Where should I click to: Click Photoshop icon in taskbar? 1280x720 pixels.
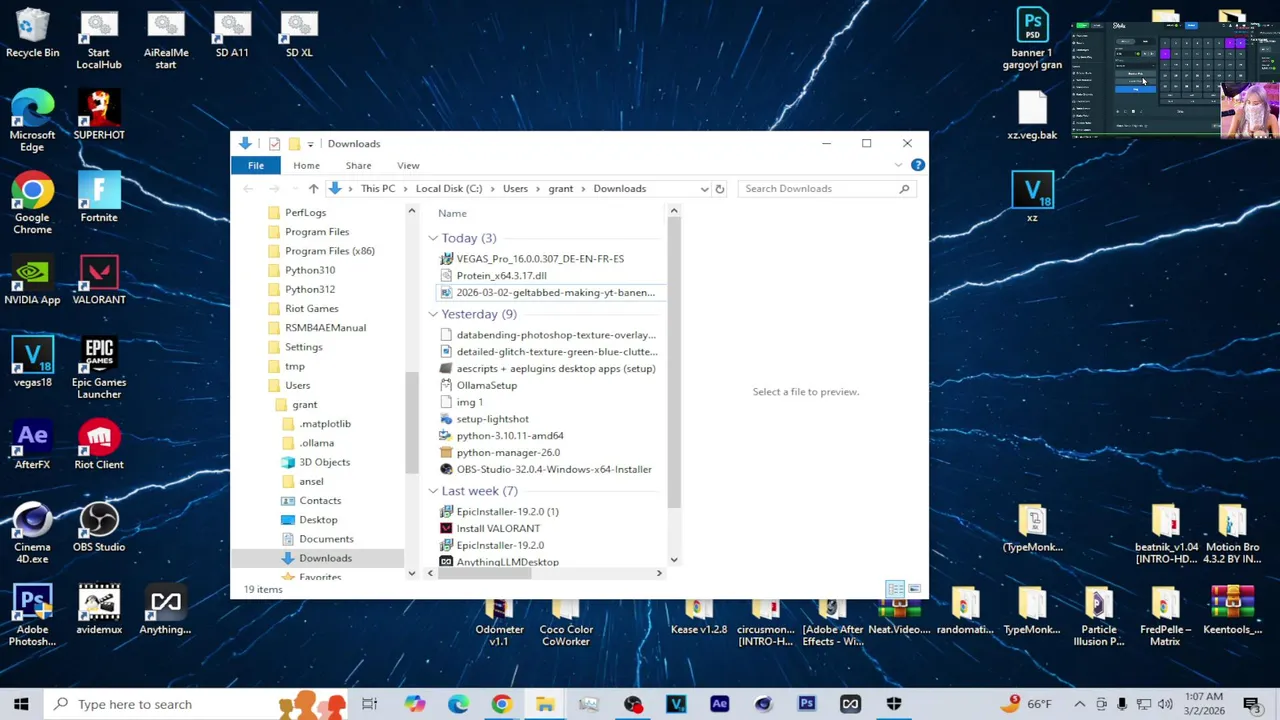[x=807, y=704]
